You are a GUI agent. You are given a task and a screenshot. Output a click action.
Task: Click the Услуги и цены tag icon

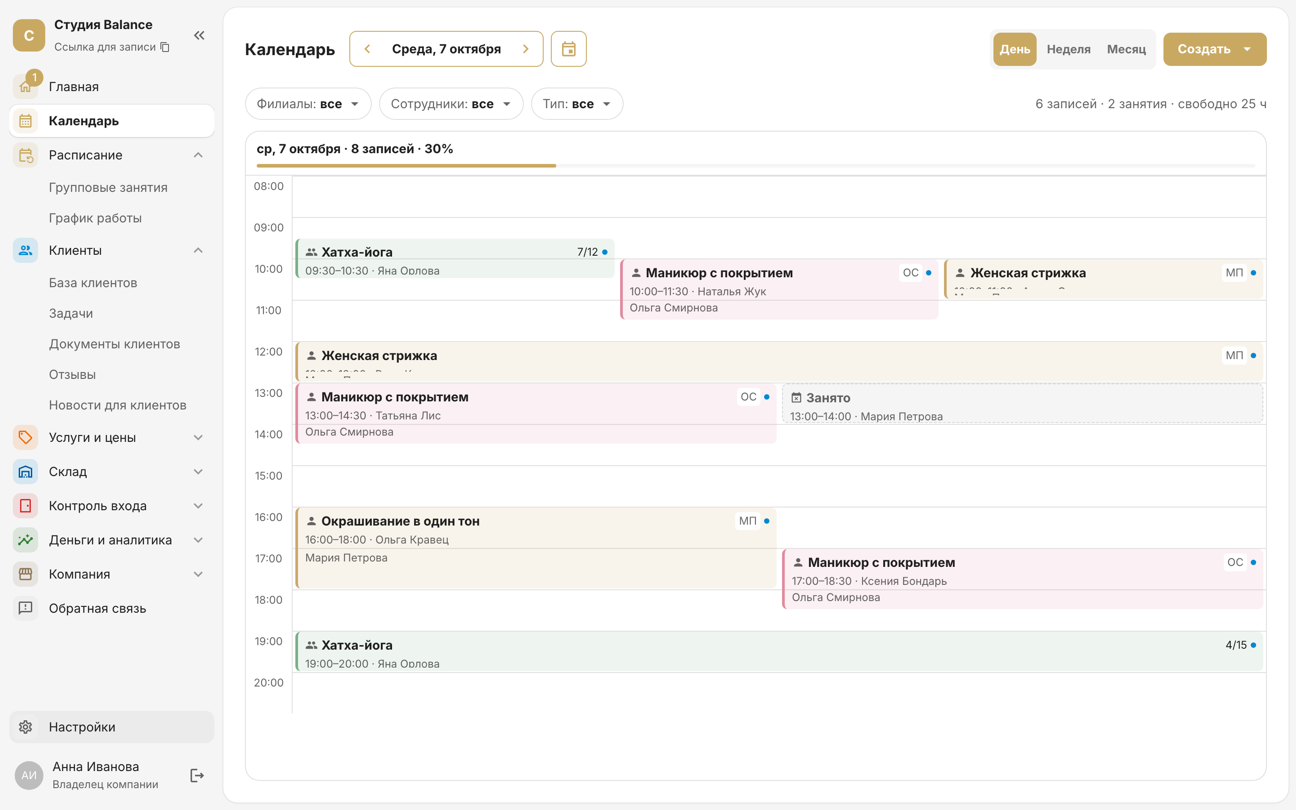(x=26, y=438)
